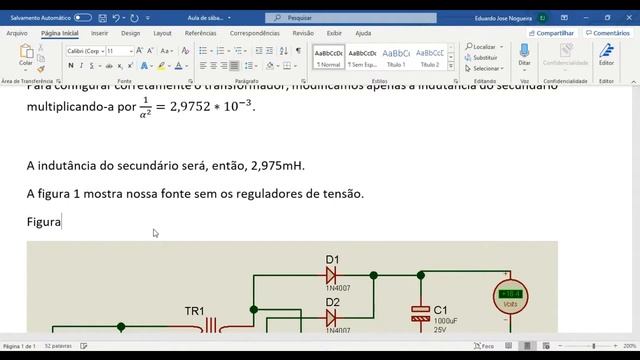The height and width of the screenshot is (360, 640).
Task: Open the Revisão tab
Action: [303, 33]
